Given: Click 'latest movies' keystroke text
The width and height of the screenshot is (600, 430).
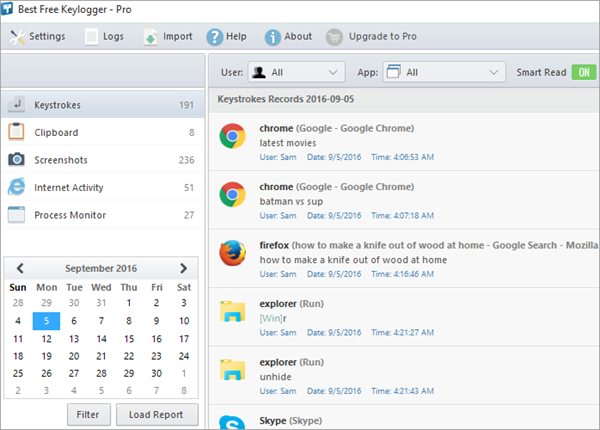Looking at the screenshot, I should click(x=288, y=143).
